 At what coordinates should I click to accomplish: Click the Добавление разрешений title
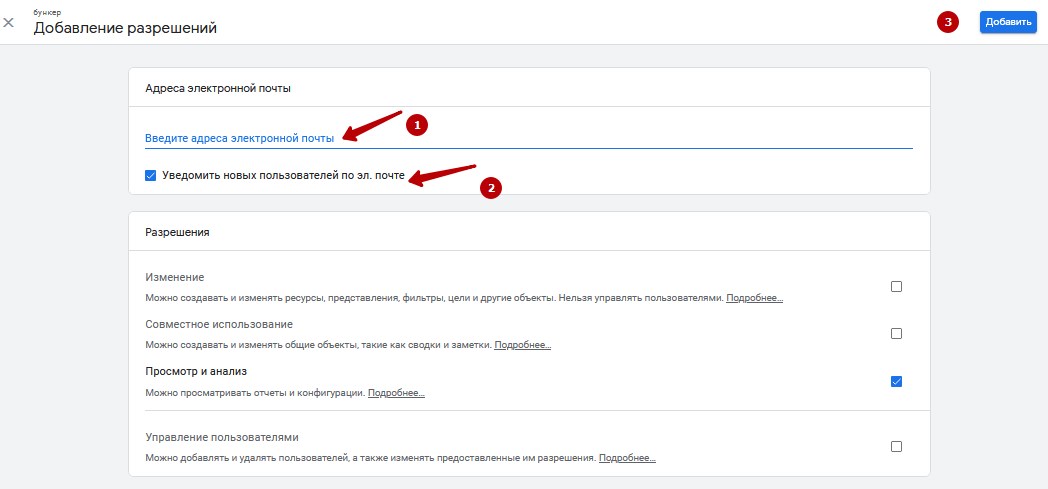pos(125,28)
